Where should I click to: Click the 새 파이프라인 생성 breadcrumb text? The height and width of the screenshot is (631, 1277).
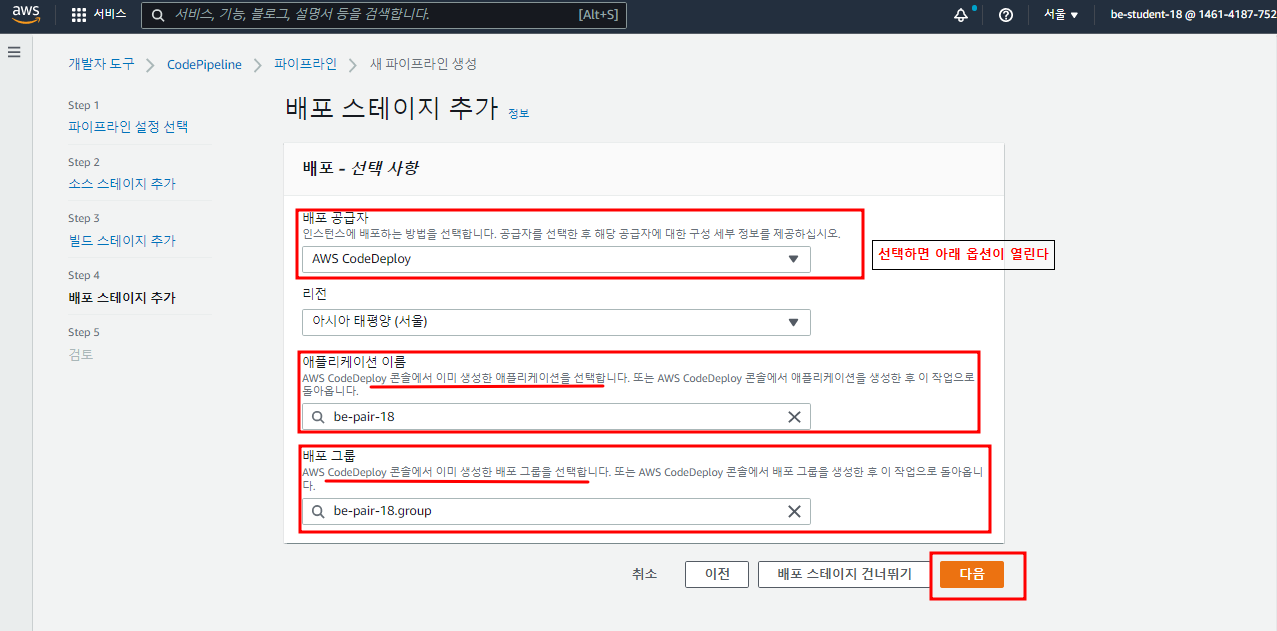click(x=423, y=64)
